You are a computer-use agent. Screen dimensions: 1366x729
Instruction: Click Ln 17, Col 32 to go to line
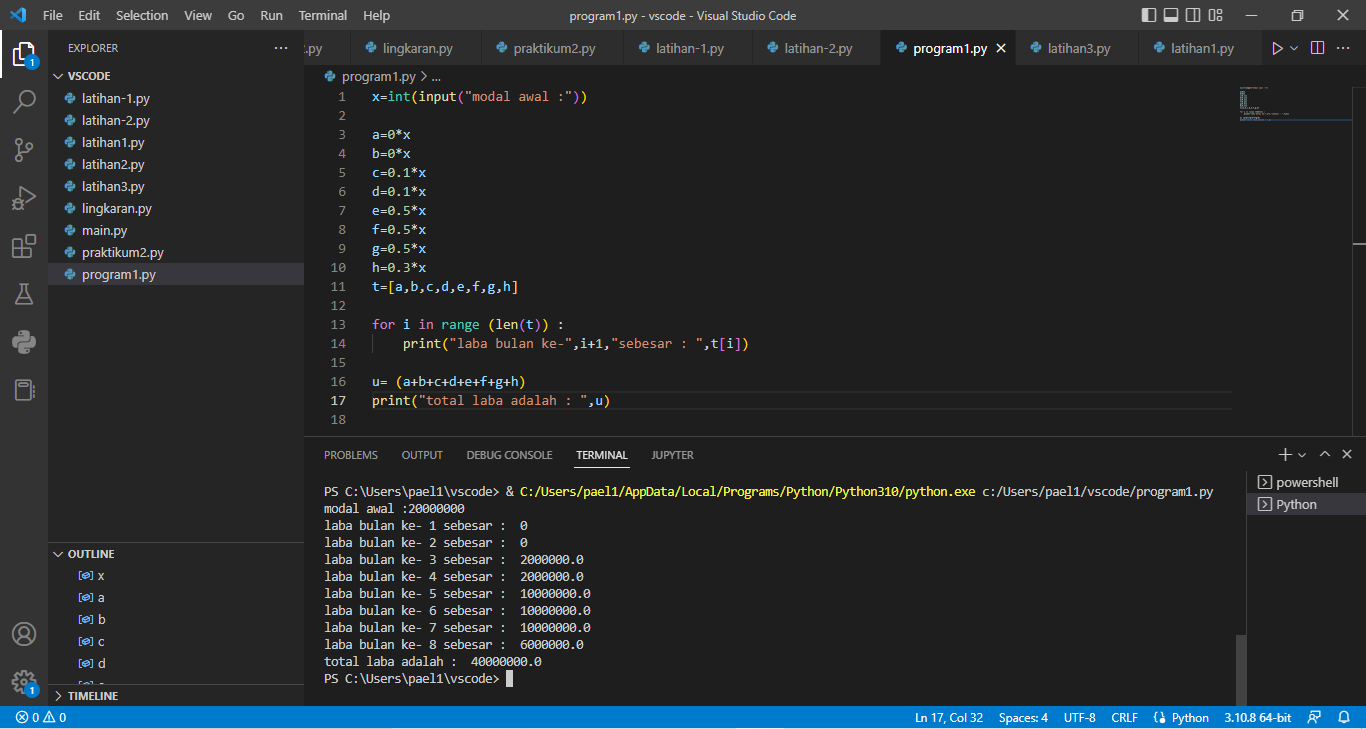tap(948, 717)
